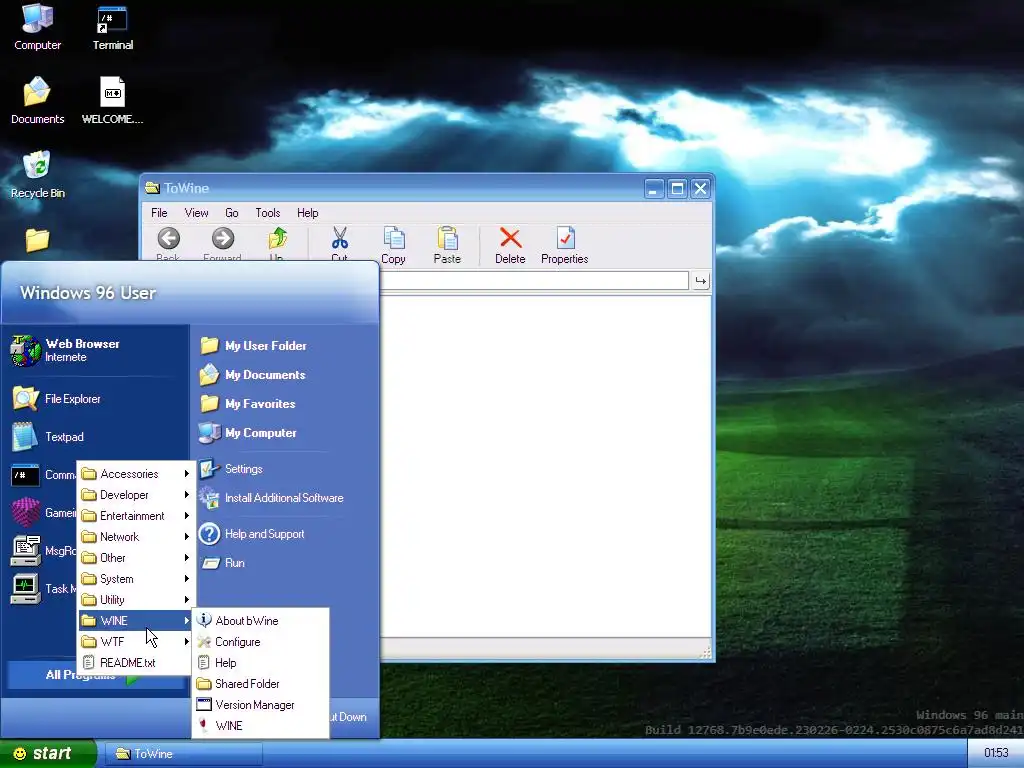Open Help in the WINE submenu

click(x=261, y=663)
